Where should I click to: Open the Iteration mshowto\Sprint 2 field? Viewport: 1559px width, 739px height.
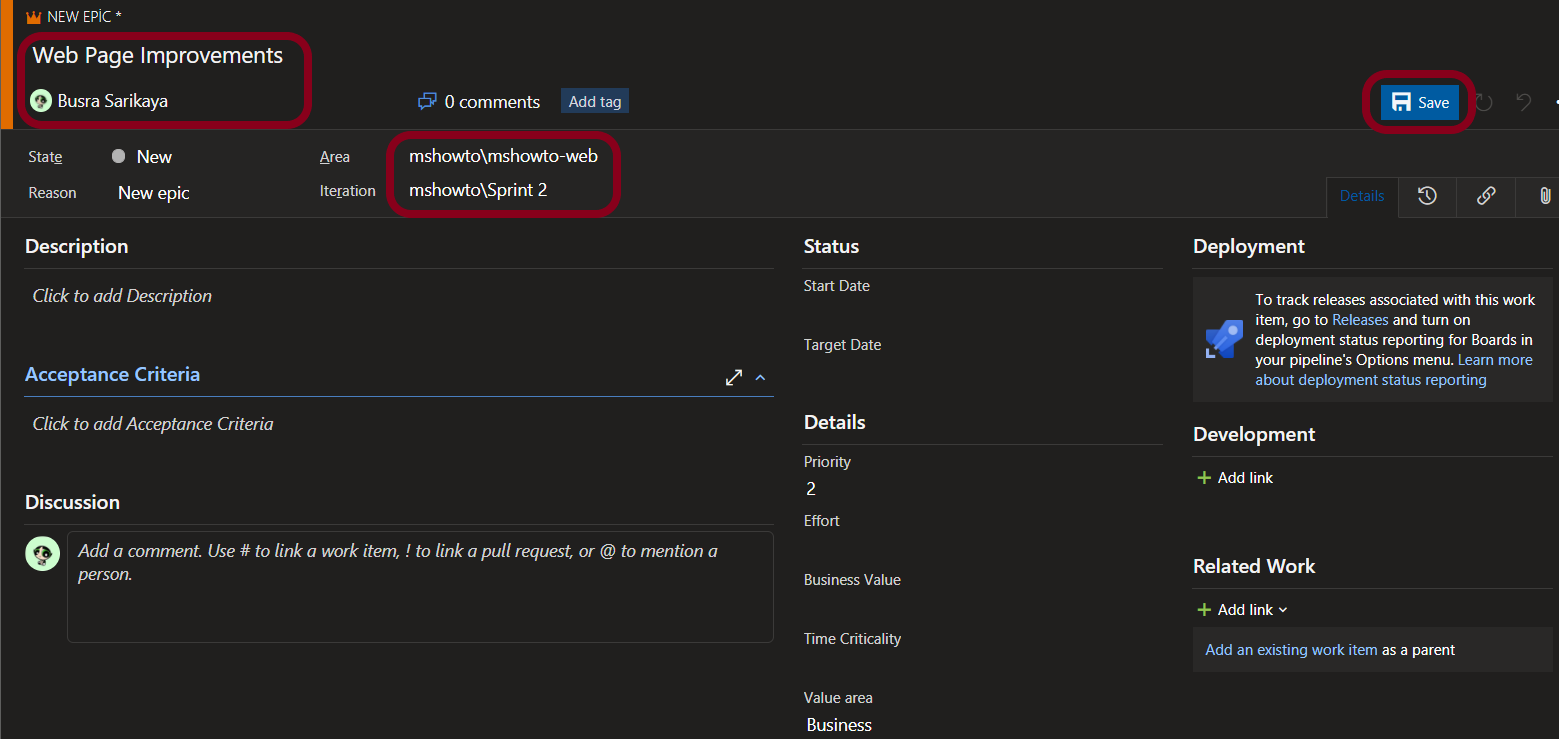(478, 190)
